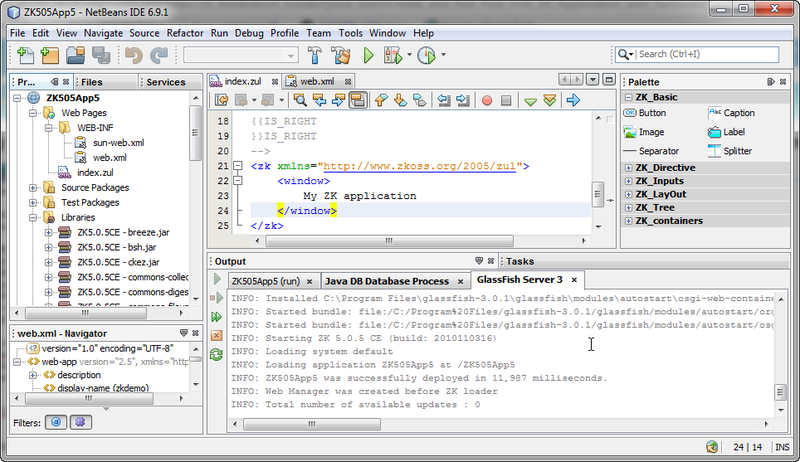800x462 pixels.
Task: Open the Tasks panel
Action: (x=520, y=261)
